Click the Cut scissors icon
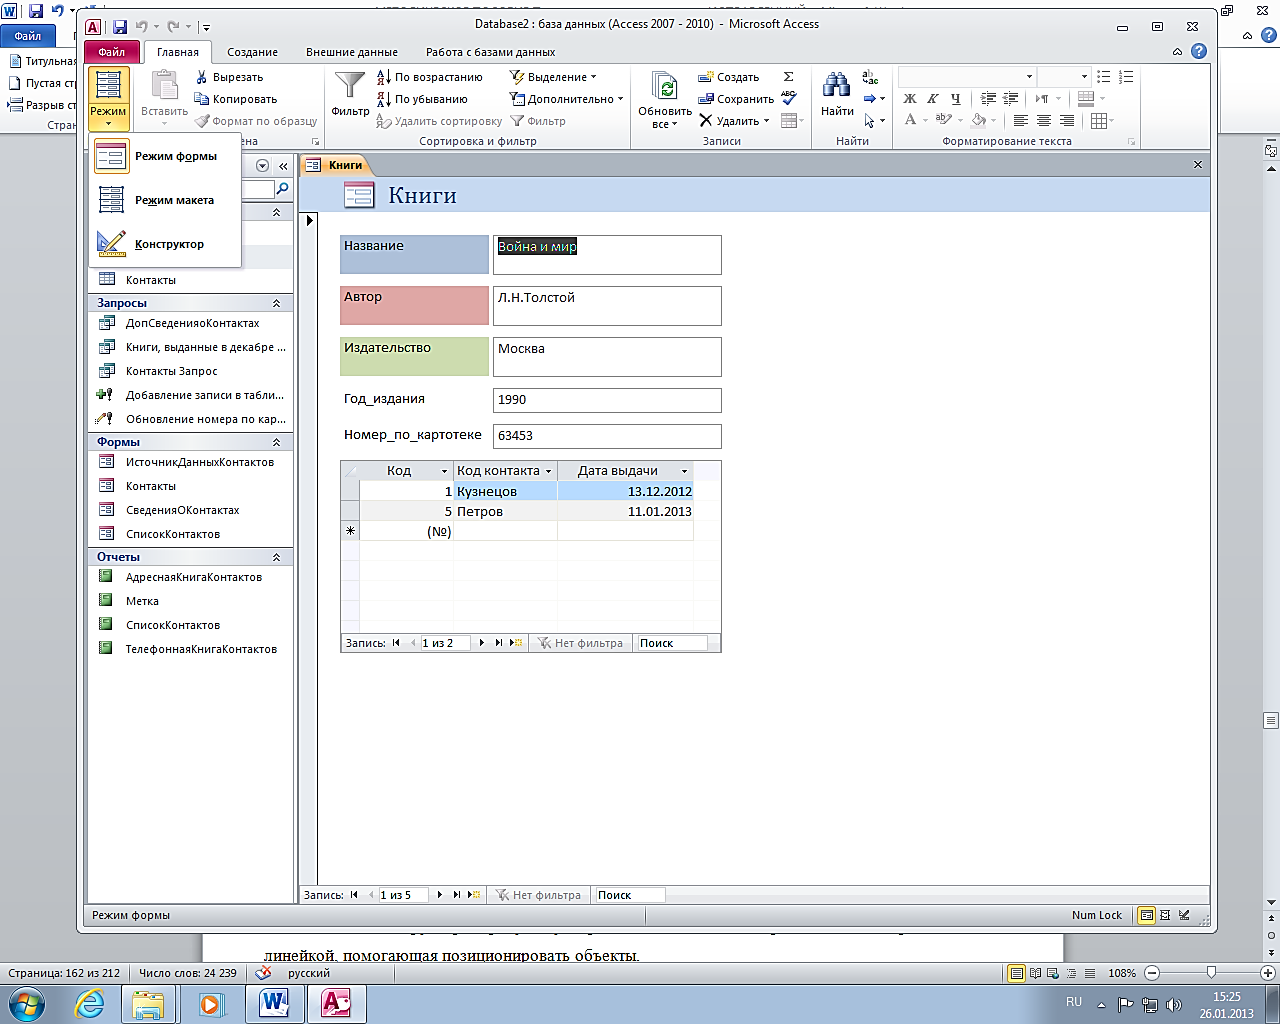Image resolution: width=1280 pixels, height=1024 pixels. [202, 77]
